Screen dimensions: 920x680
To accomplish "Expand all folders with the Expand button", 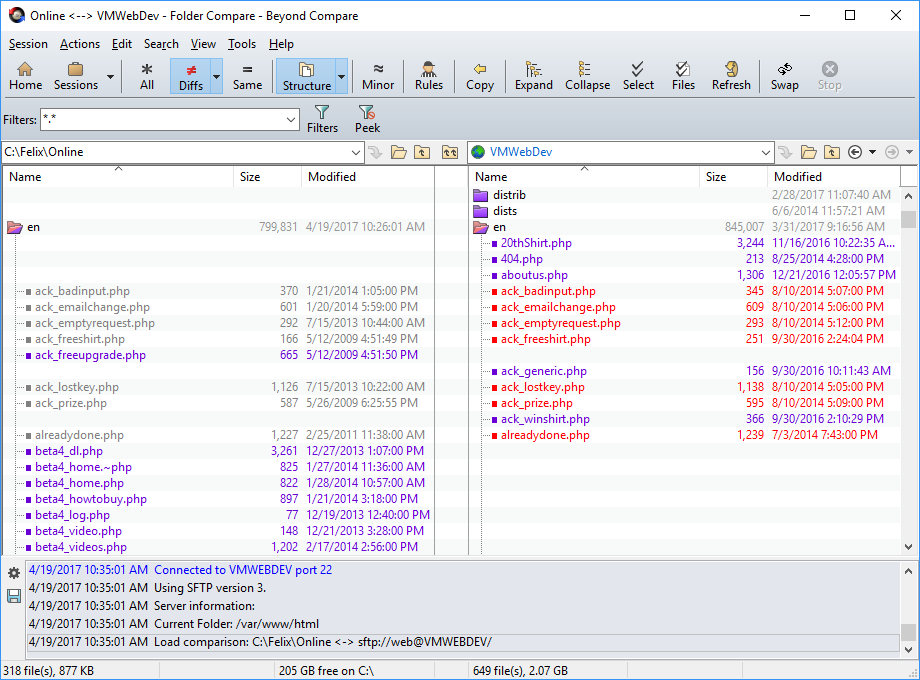I will [533, 75].
